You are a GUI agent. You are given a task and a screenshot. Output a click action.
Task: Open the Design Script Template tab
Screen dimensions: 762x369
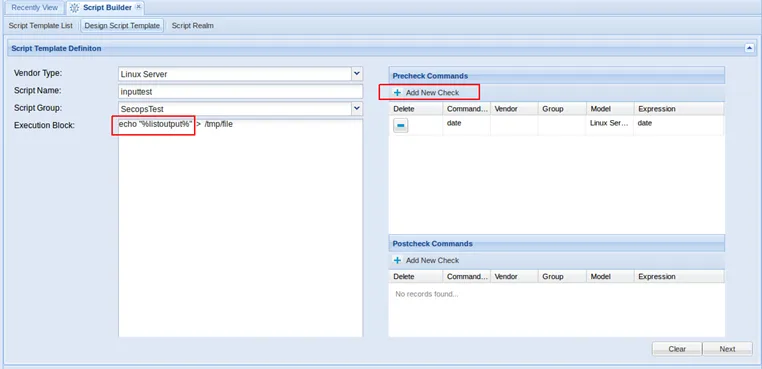tap(122, 26)
